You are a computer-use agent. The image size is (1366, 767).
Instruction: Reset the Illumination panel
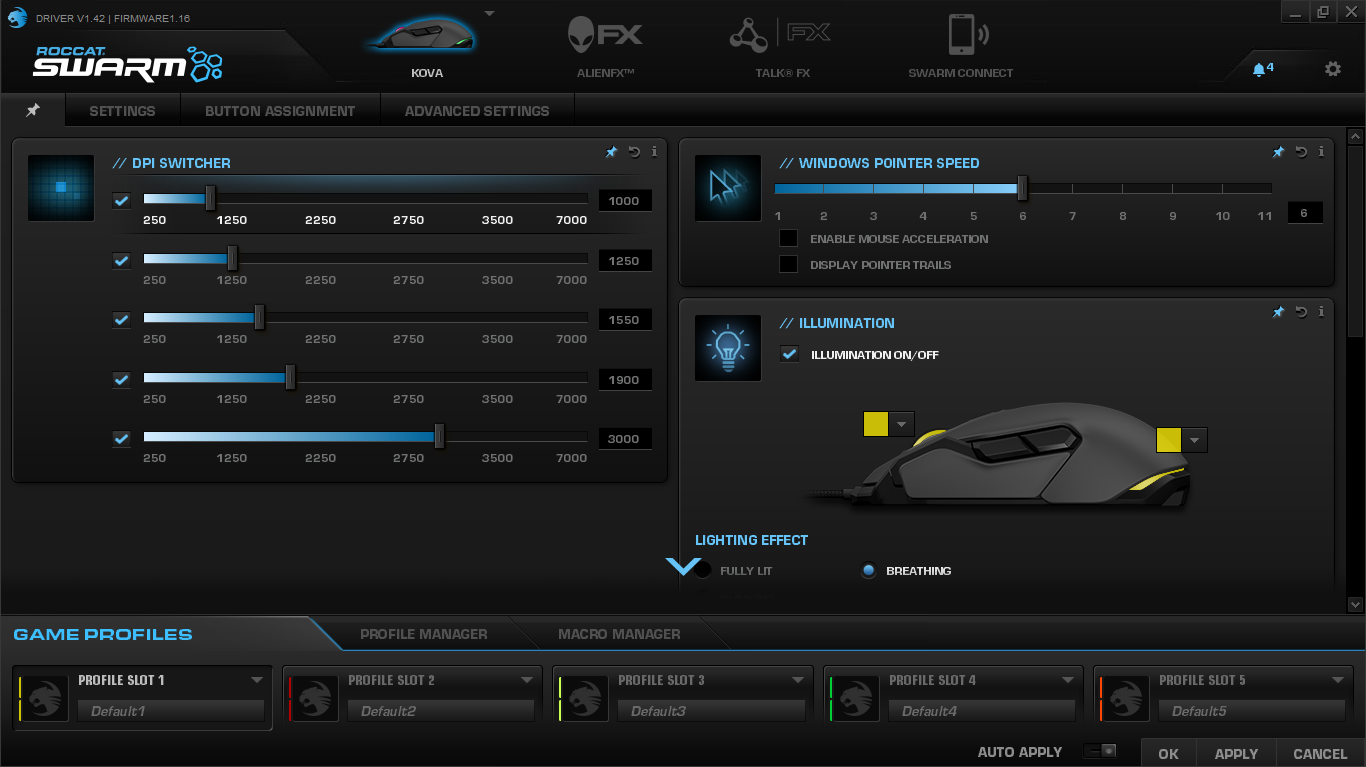click(1301, 312)
